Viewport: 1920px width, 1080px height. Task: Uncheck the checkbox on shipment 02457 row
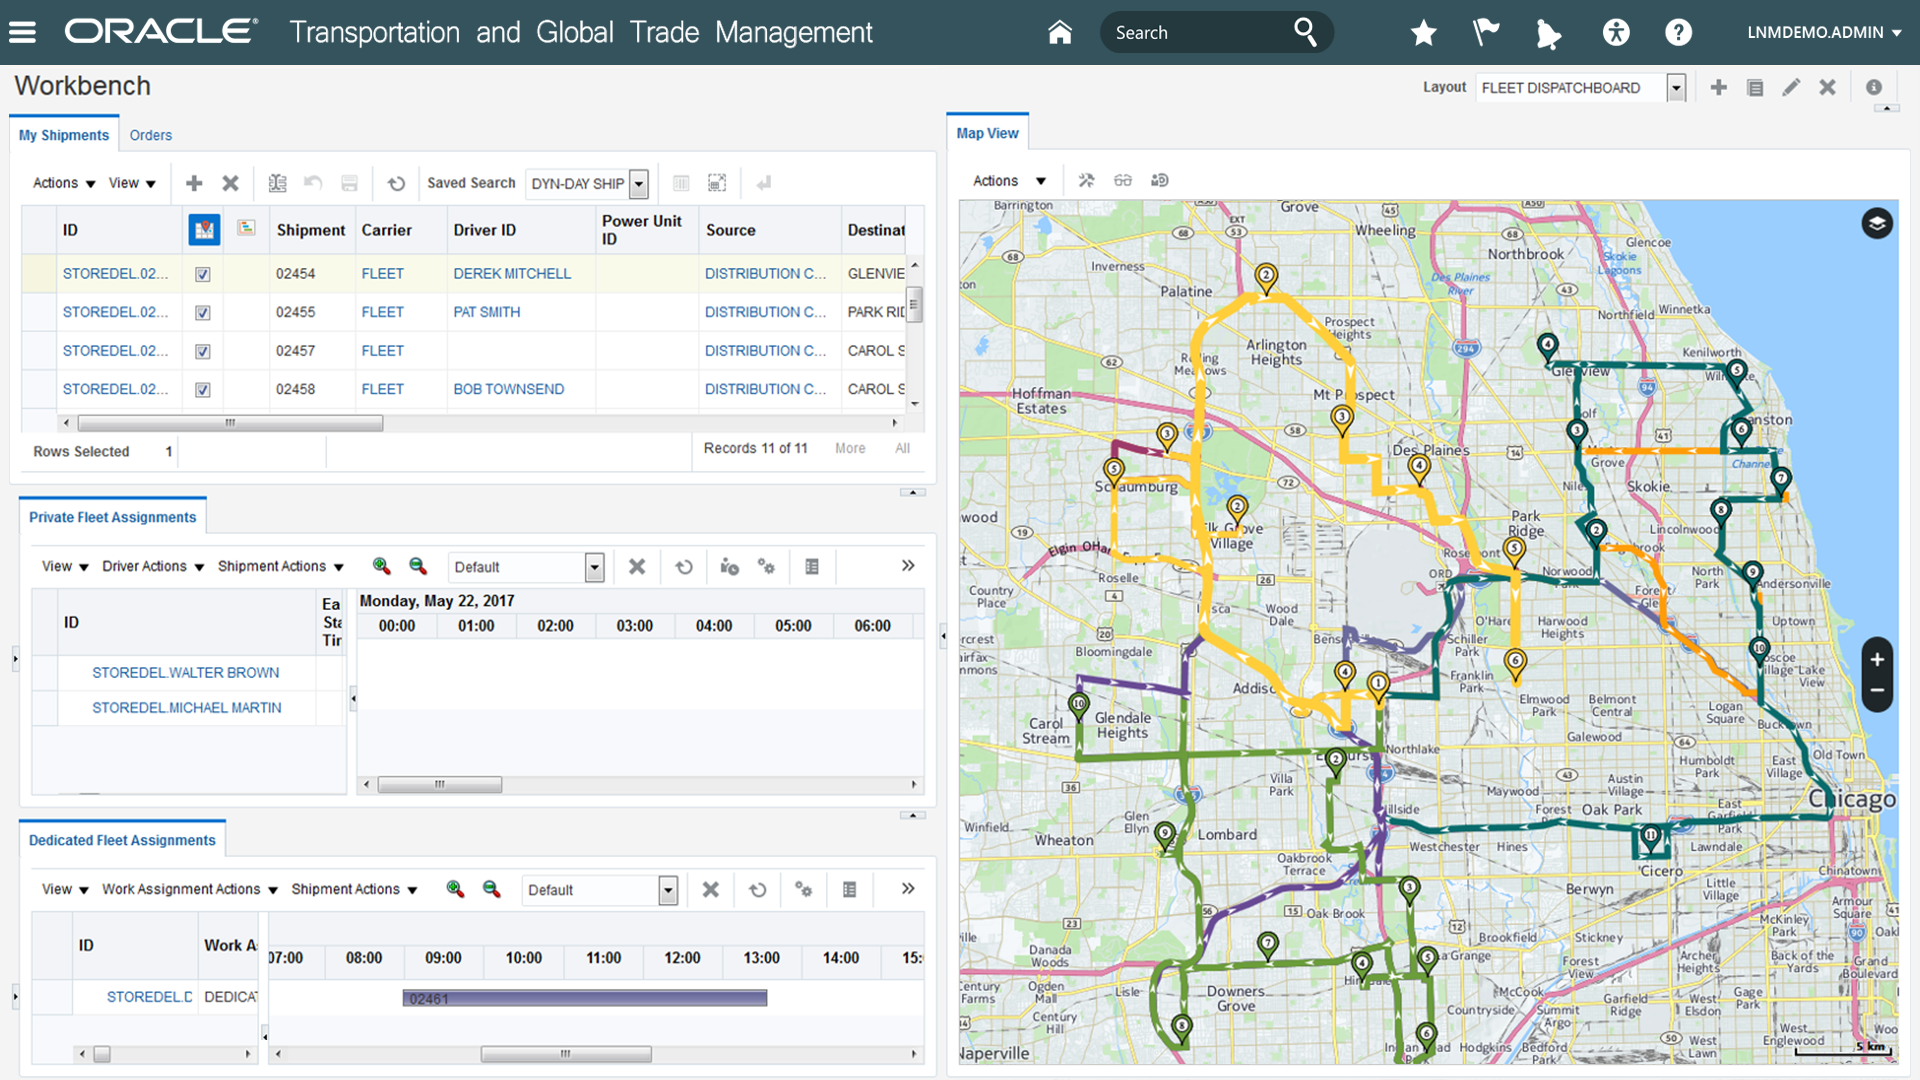tap(203, 351)
